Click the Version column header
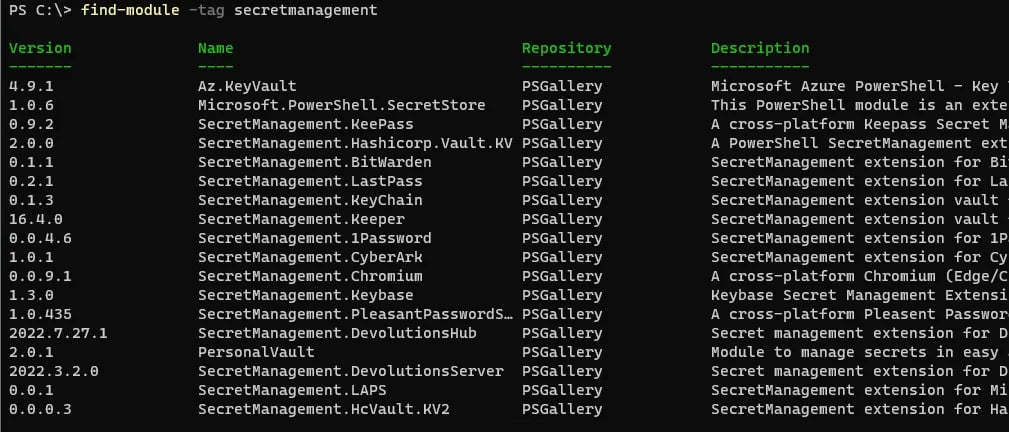The width and height of the screenshot is (1009, 432). [40, 48]
